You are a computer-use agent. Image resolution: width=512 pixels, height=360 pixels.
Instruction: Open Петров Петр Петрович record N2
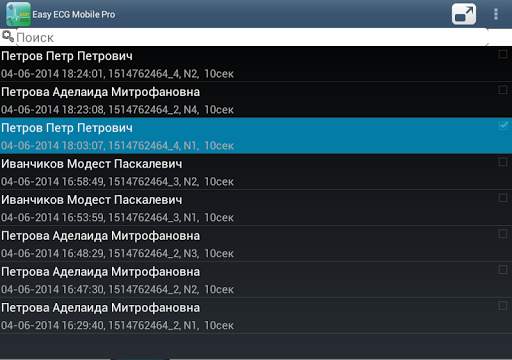click(x=256, y=64)
